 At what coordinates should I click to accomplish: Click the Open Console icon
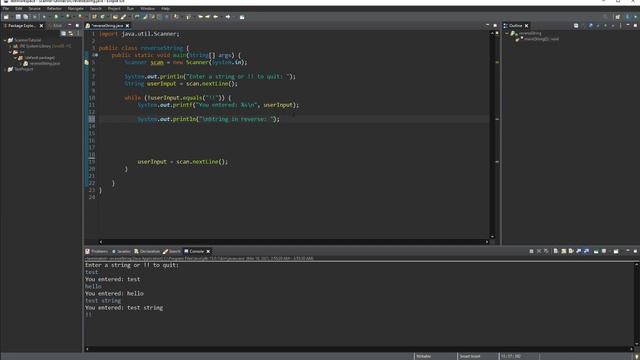coord(616,251)
